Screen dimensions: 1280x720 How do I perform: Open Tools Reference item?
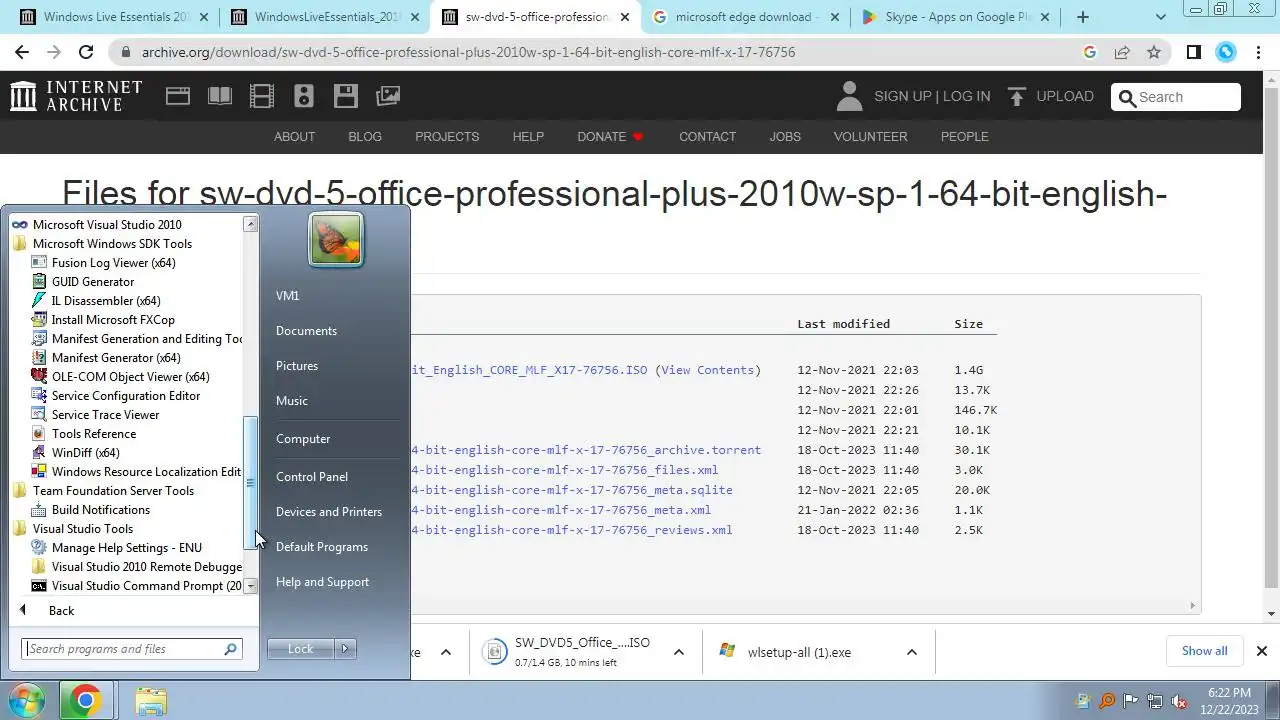click(x=93, y=434)
